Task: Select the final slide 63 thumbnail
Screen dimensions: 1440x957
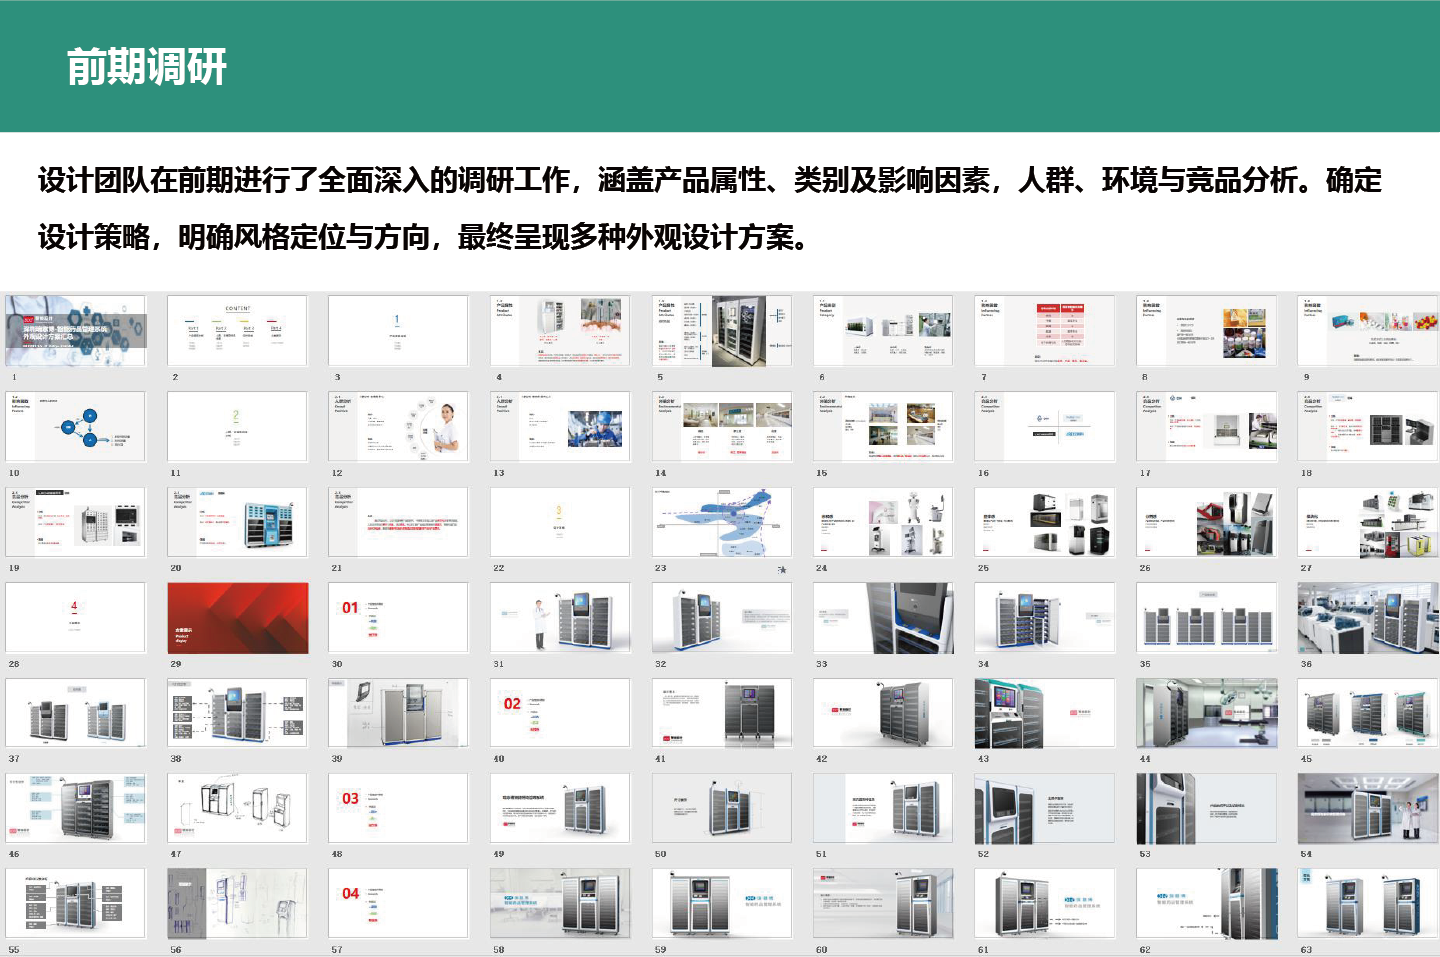Action: 1367,902
